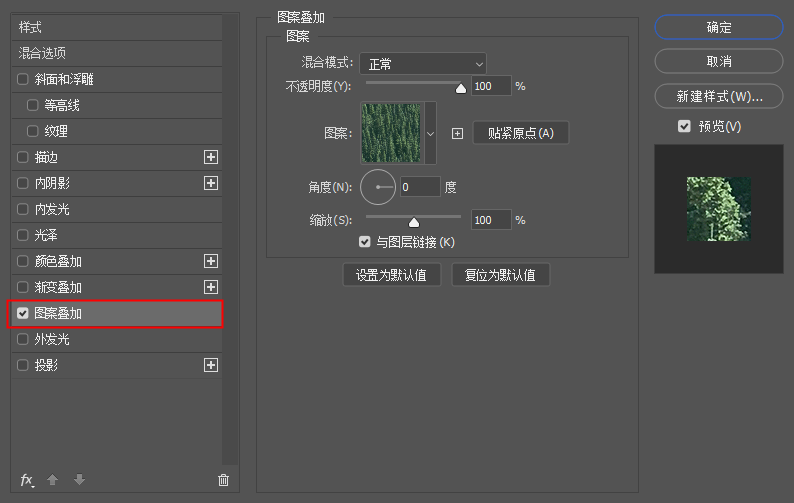Create new preset from current pattern icon
The image size is (794, 503).
coord(457,133)
